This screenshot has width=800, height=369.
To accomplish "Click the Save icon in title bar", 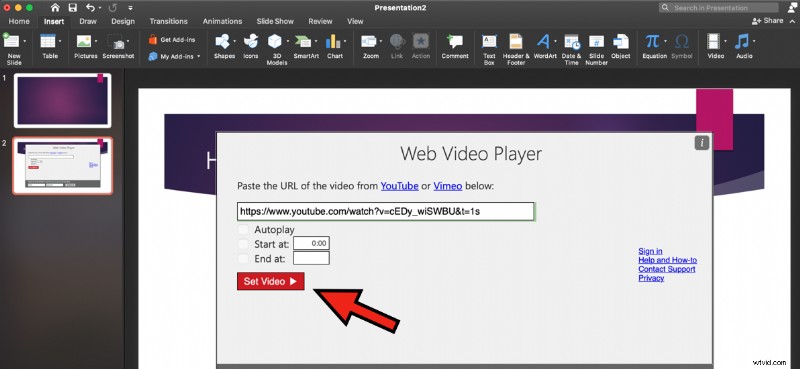I will (72, 8).
